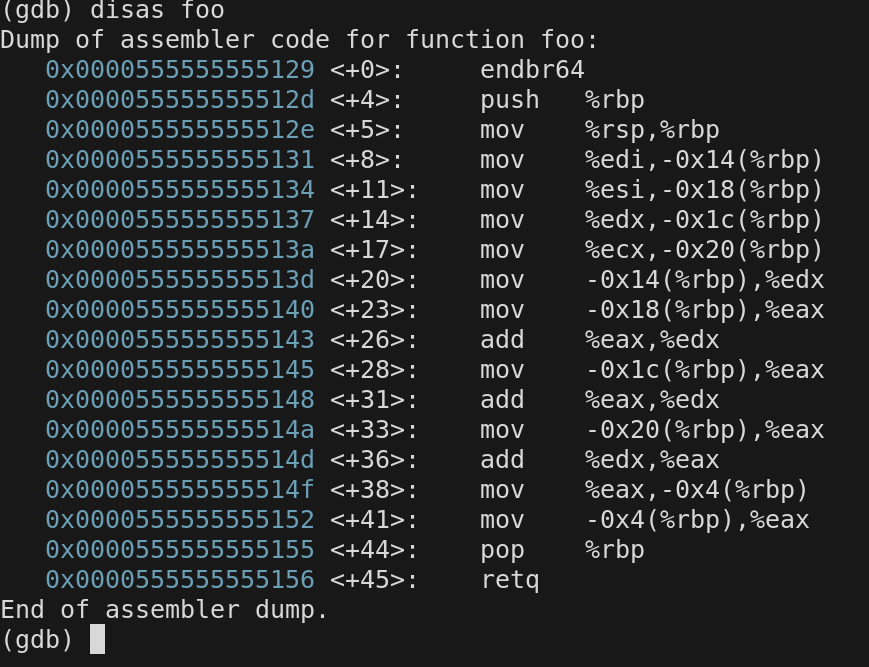Screen dimensions: 869x667
Task: Click operand "%ecx,-0x20(%rbp)"
Action: tap(704, 250)
